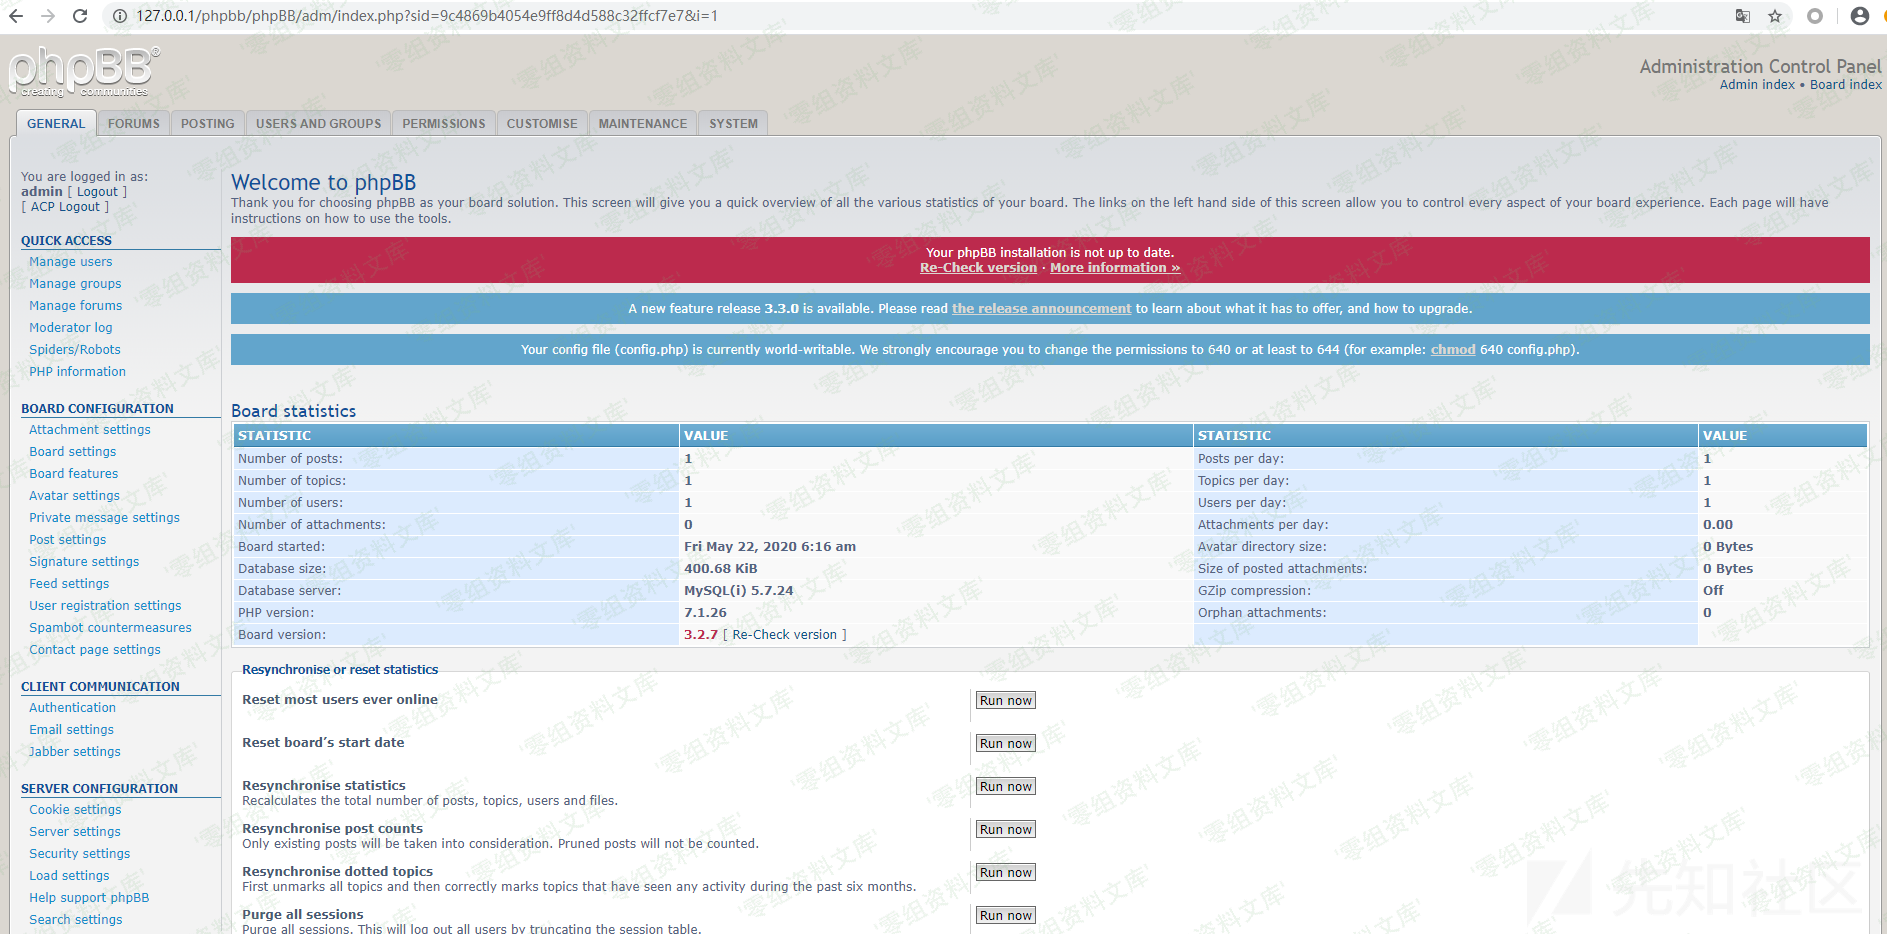
Task: Click the chmod link in config warning
Action: point(1453,350)
